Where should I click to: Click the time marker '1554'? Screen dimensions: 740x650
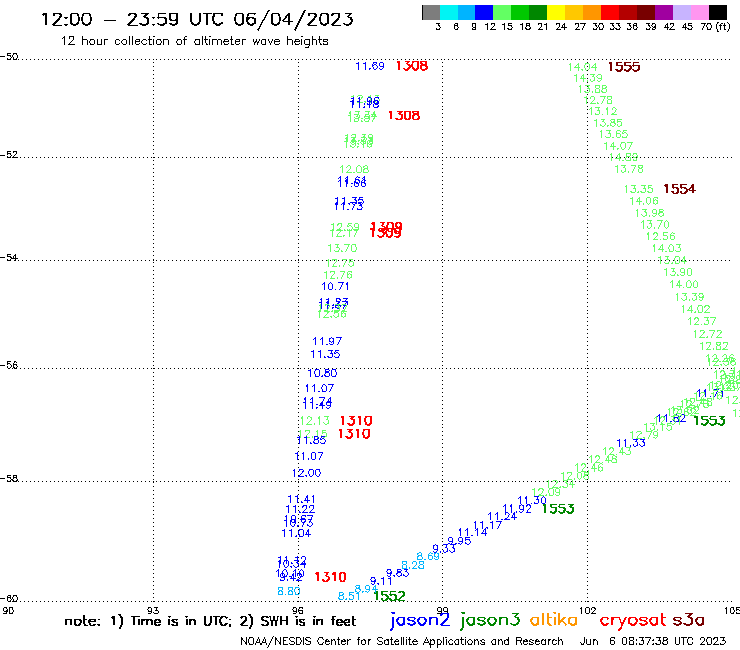[680, 189]
